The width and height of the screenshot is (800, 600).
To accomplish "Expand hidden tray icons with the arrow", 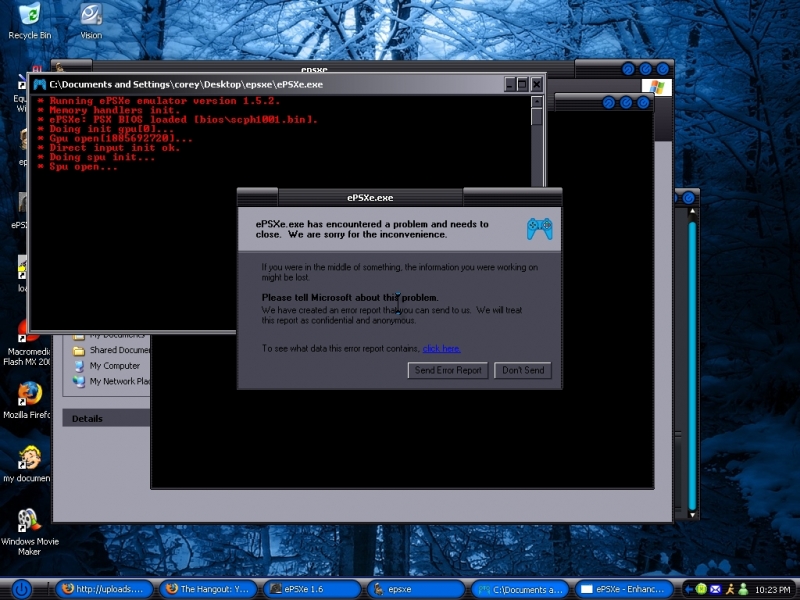I will 688,589.
